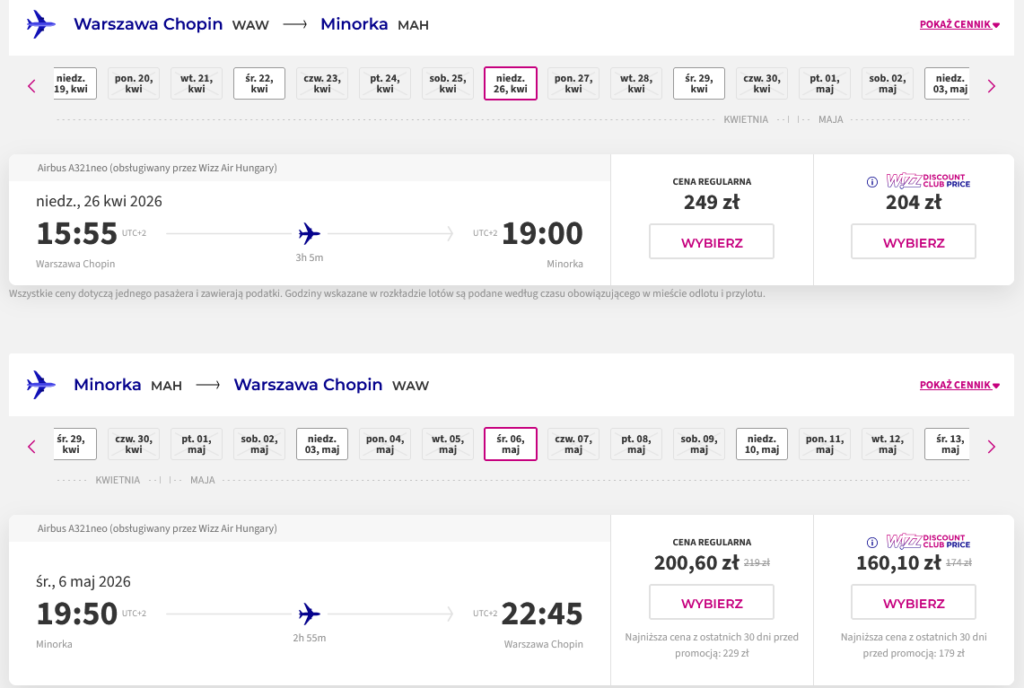
Task: Go to earlier return dates with left arrow
Action: (31, 446)
